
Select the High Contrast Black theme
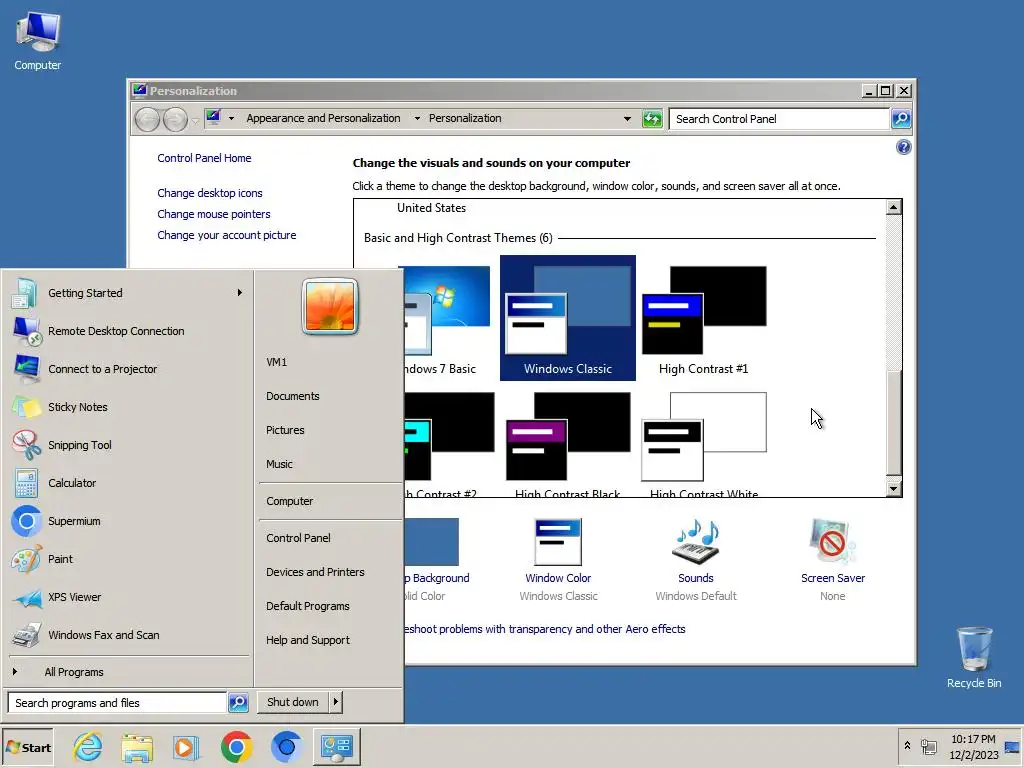[x=568, y=445]
